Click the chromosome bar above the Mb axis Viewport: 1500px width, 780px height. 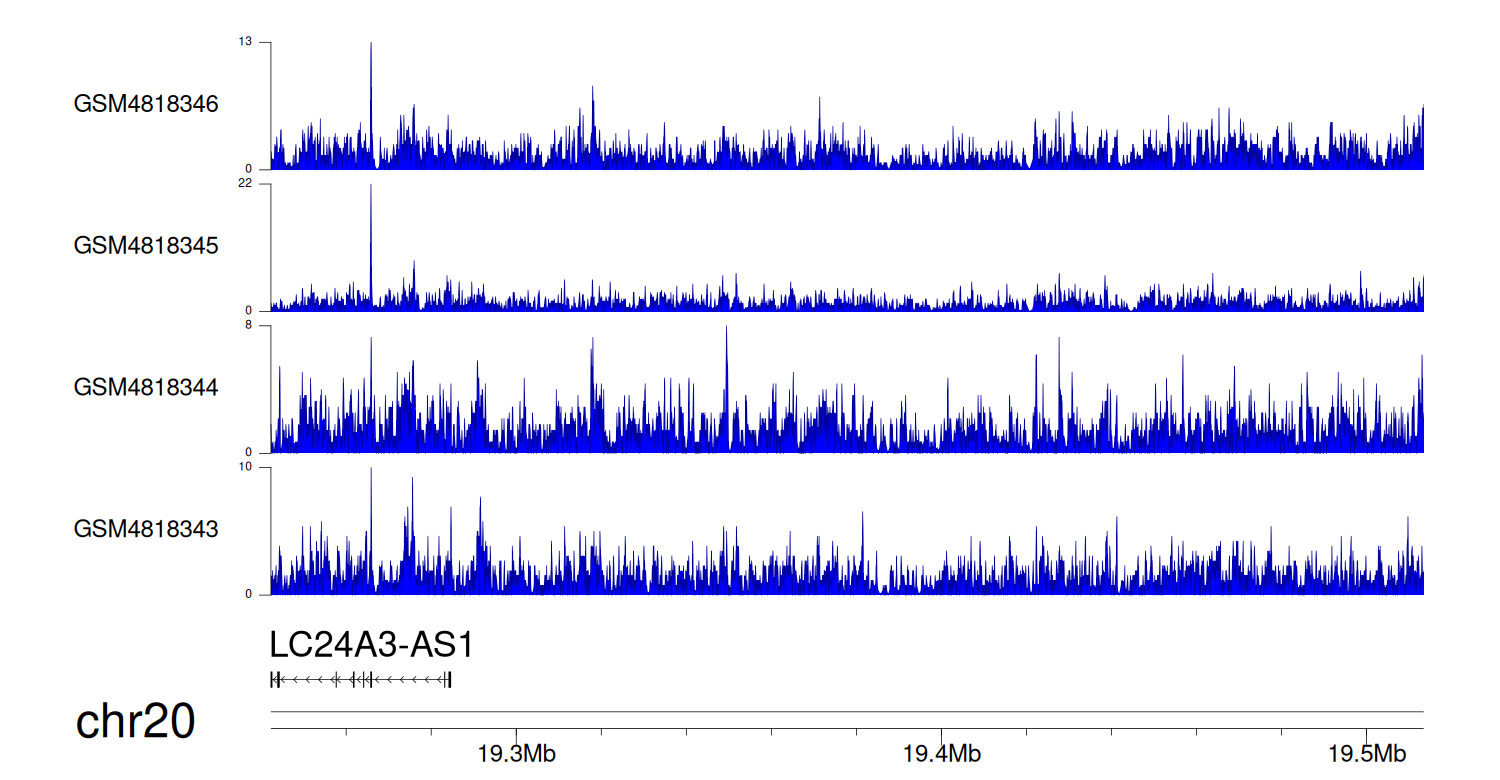point(846,712)
